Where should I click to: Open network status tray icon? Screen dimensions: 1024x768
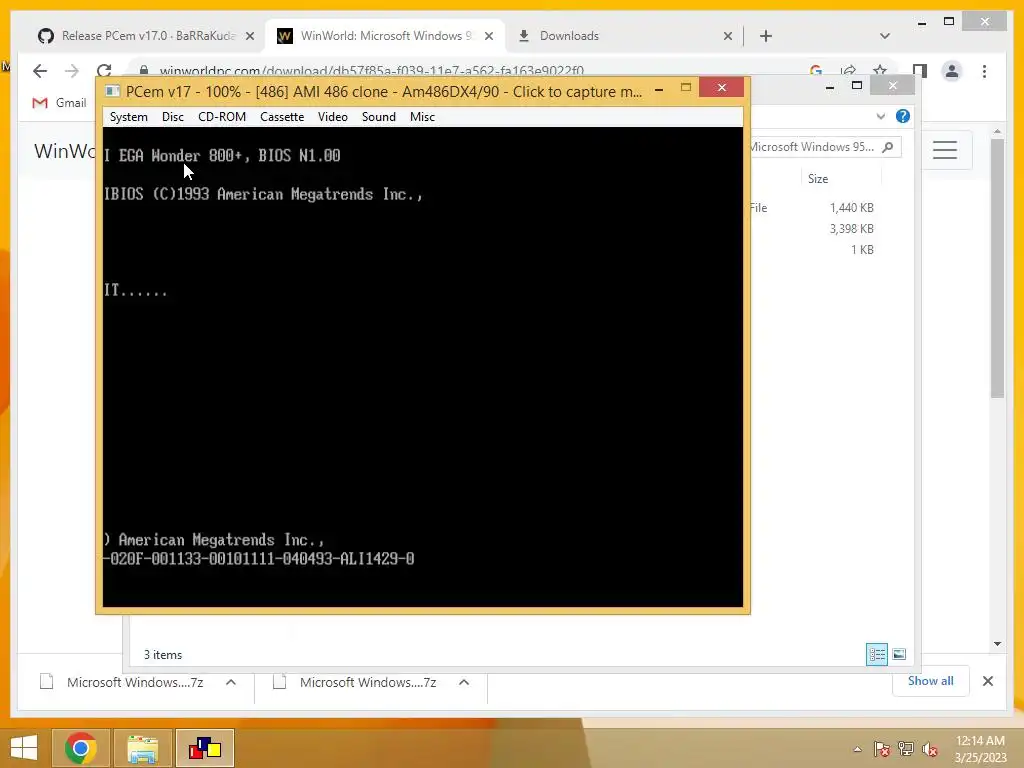tap(906, 749)
